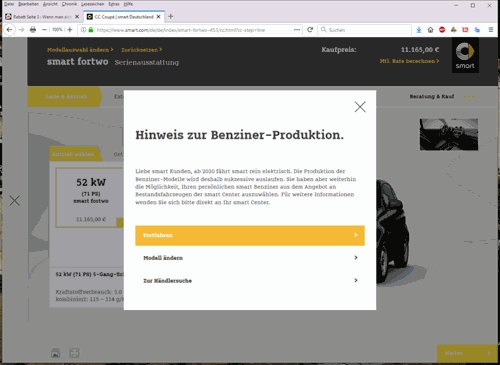This screenshot has height=365, width=500.
Task: Click the Serienausstattung label
Action: [147, 62]
